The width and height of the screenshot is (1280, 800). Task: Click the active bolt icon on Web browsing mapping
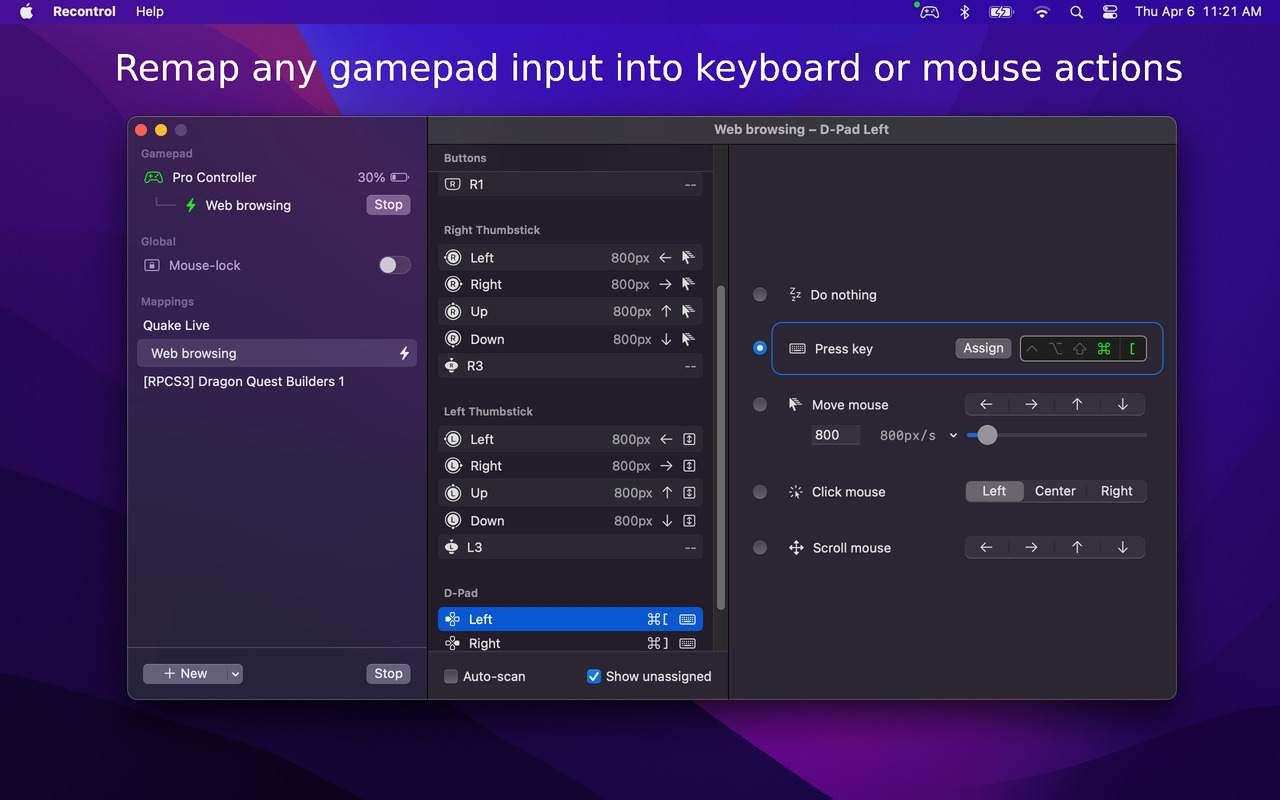[404, 353]
